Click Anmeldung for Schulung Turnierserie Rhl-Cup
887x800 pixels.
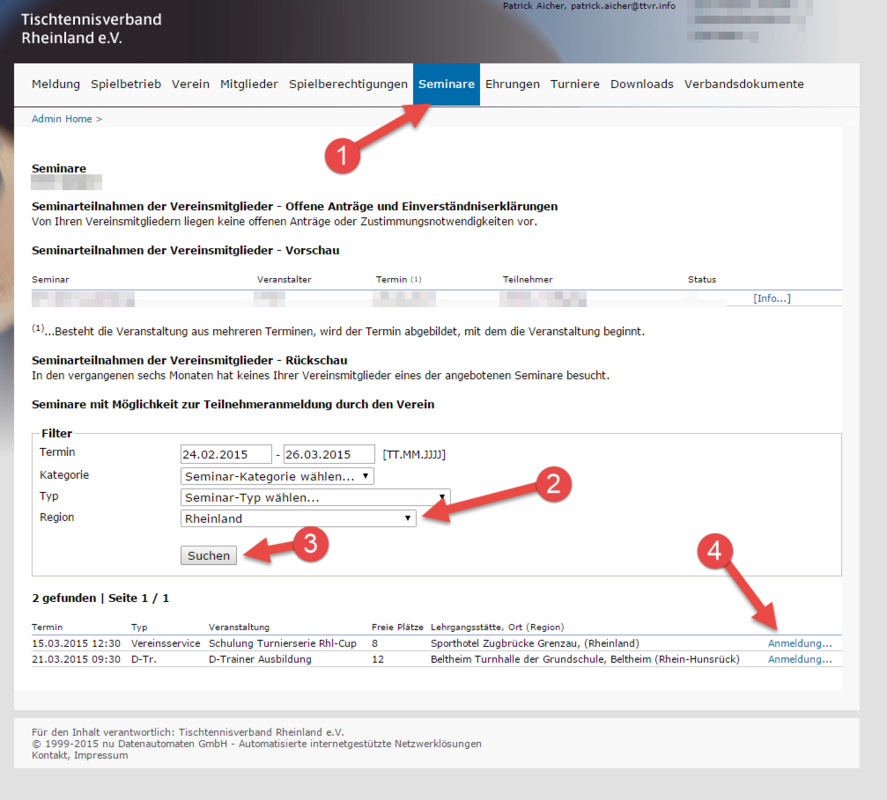(799, 643)
